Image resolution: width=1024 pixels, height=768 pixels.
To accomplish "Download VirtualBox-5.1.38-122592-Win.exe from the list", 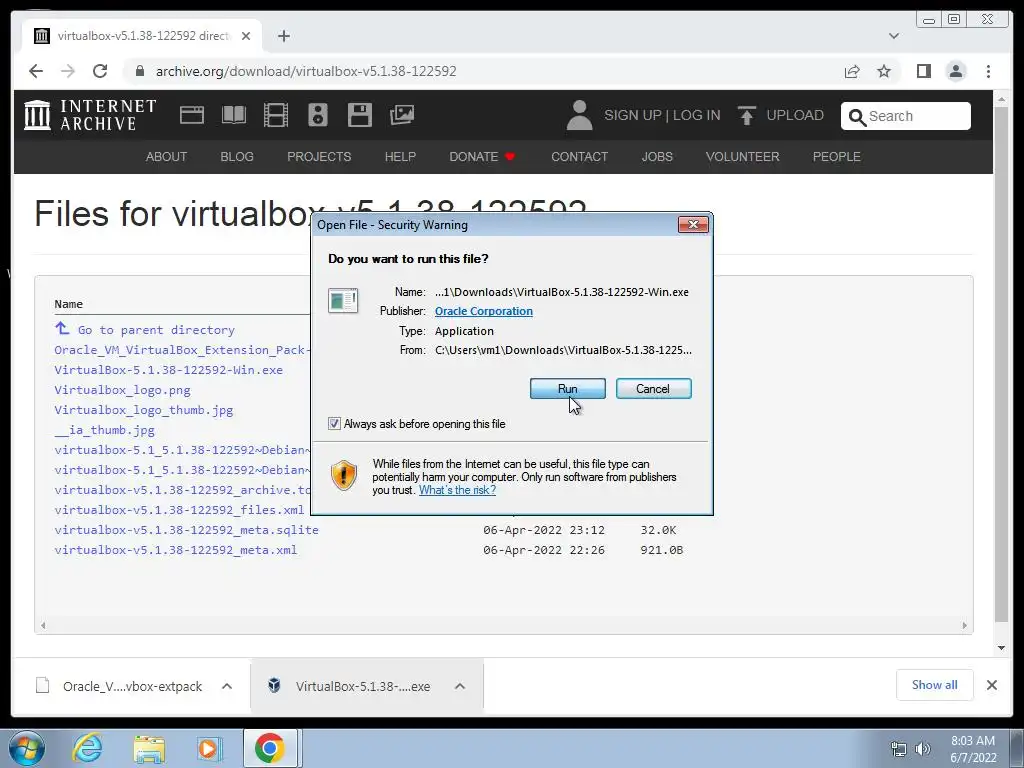I will tap(168, 370).
